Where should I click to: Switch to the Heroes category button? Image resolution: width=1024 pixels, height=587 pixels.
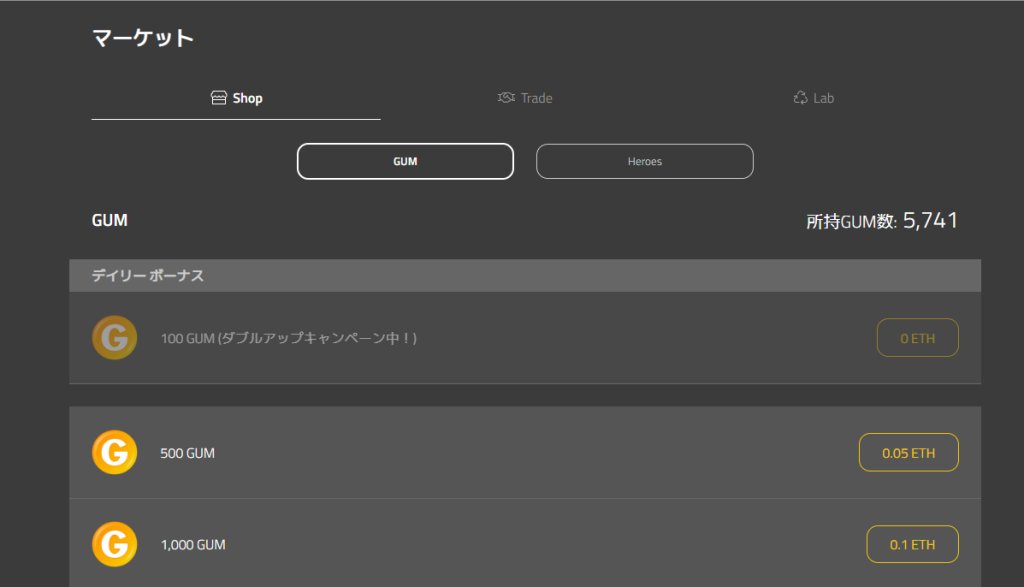645,161
